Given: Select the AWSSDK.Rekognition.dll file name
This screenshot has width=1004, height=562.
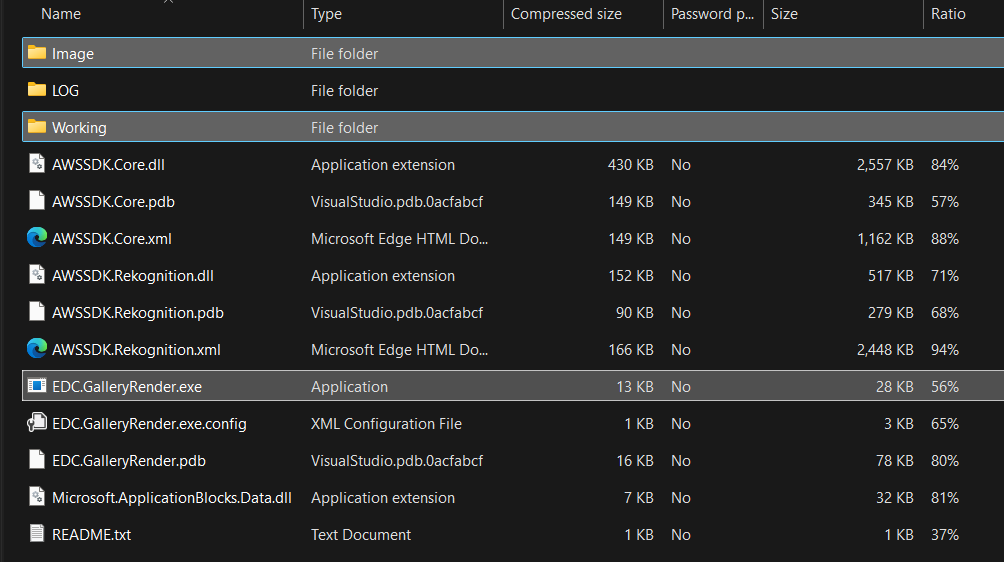Looking at the screenshot, I should tap(133, 276).
